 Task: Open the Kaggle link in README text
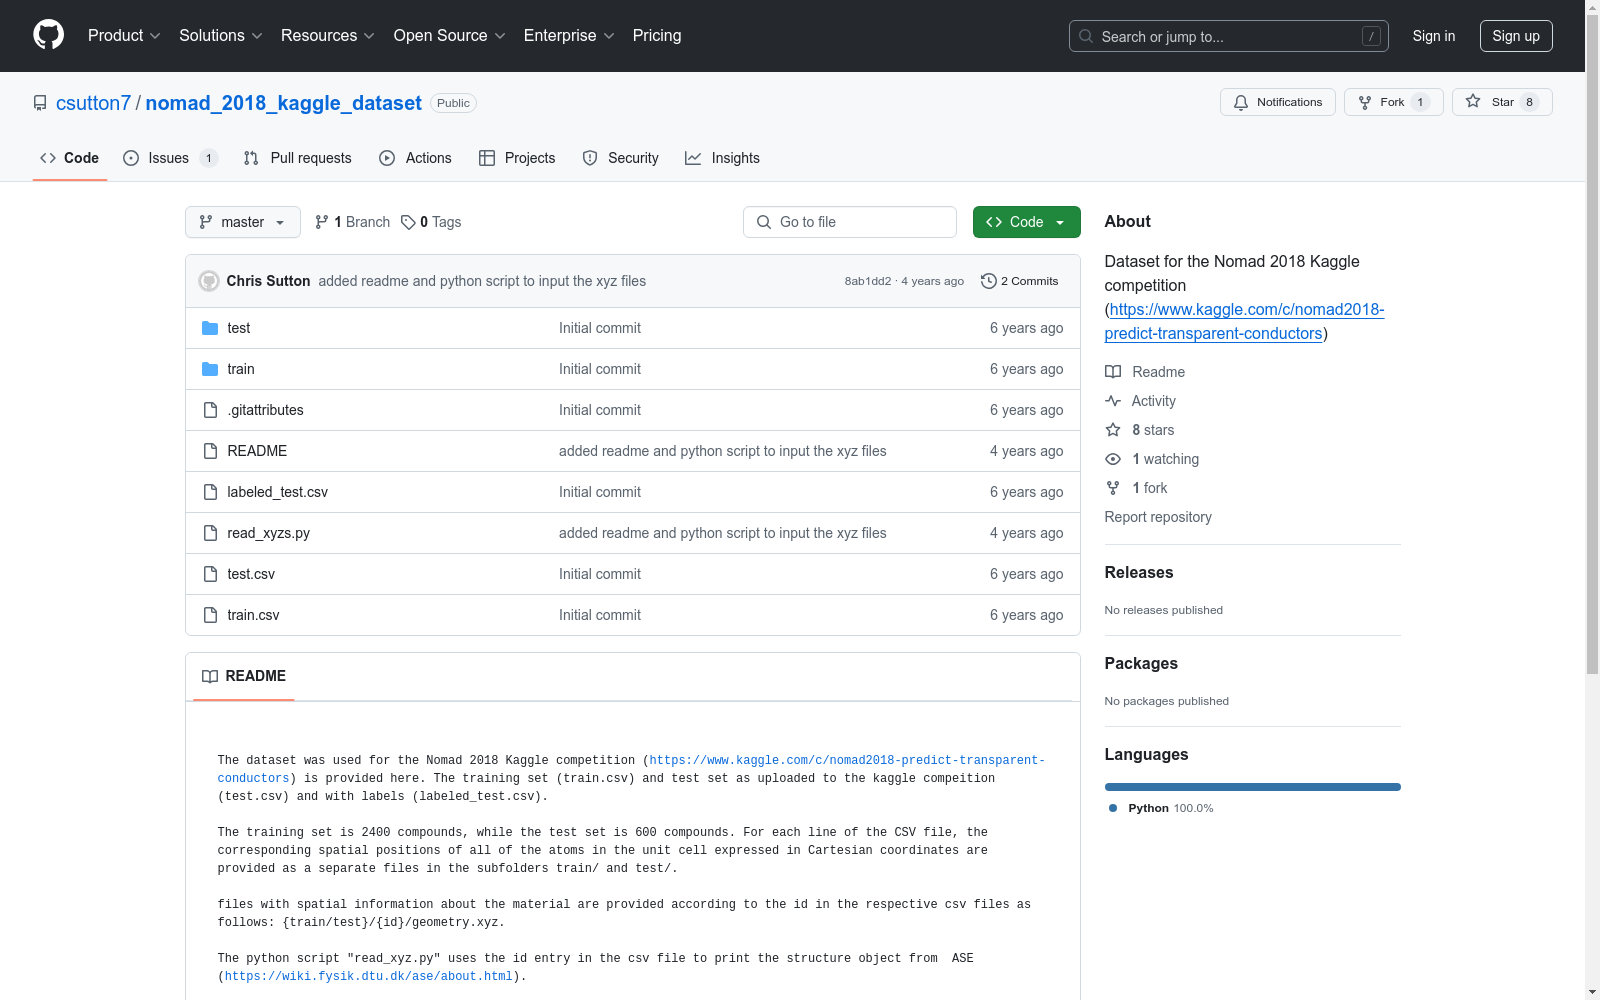(848, 761)
